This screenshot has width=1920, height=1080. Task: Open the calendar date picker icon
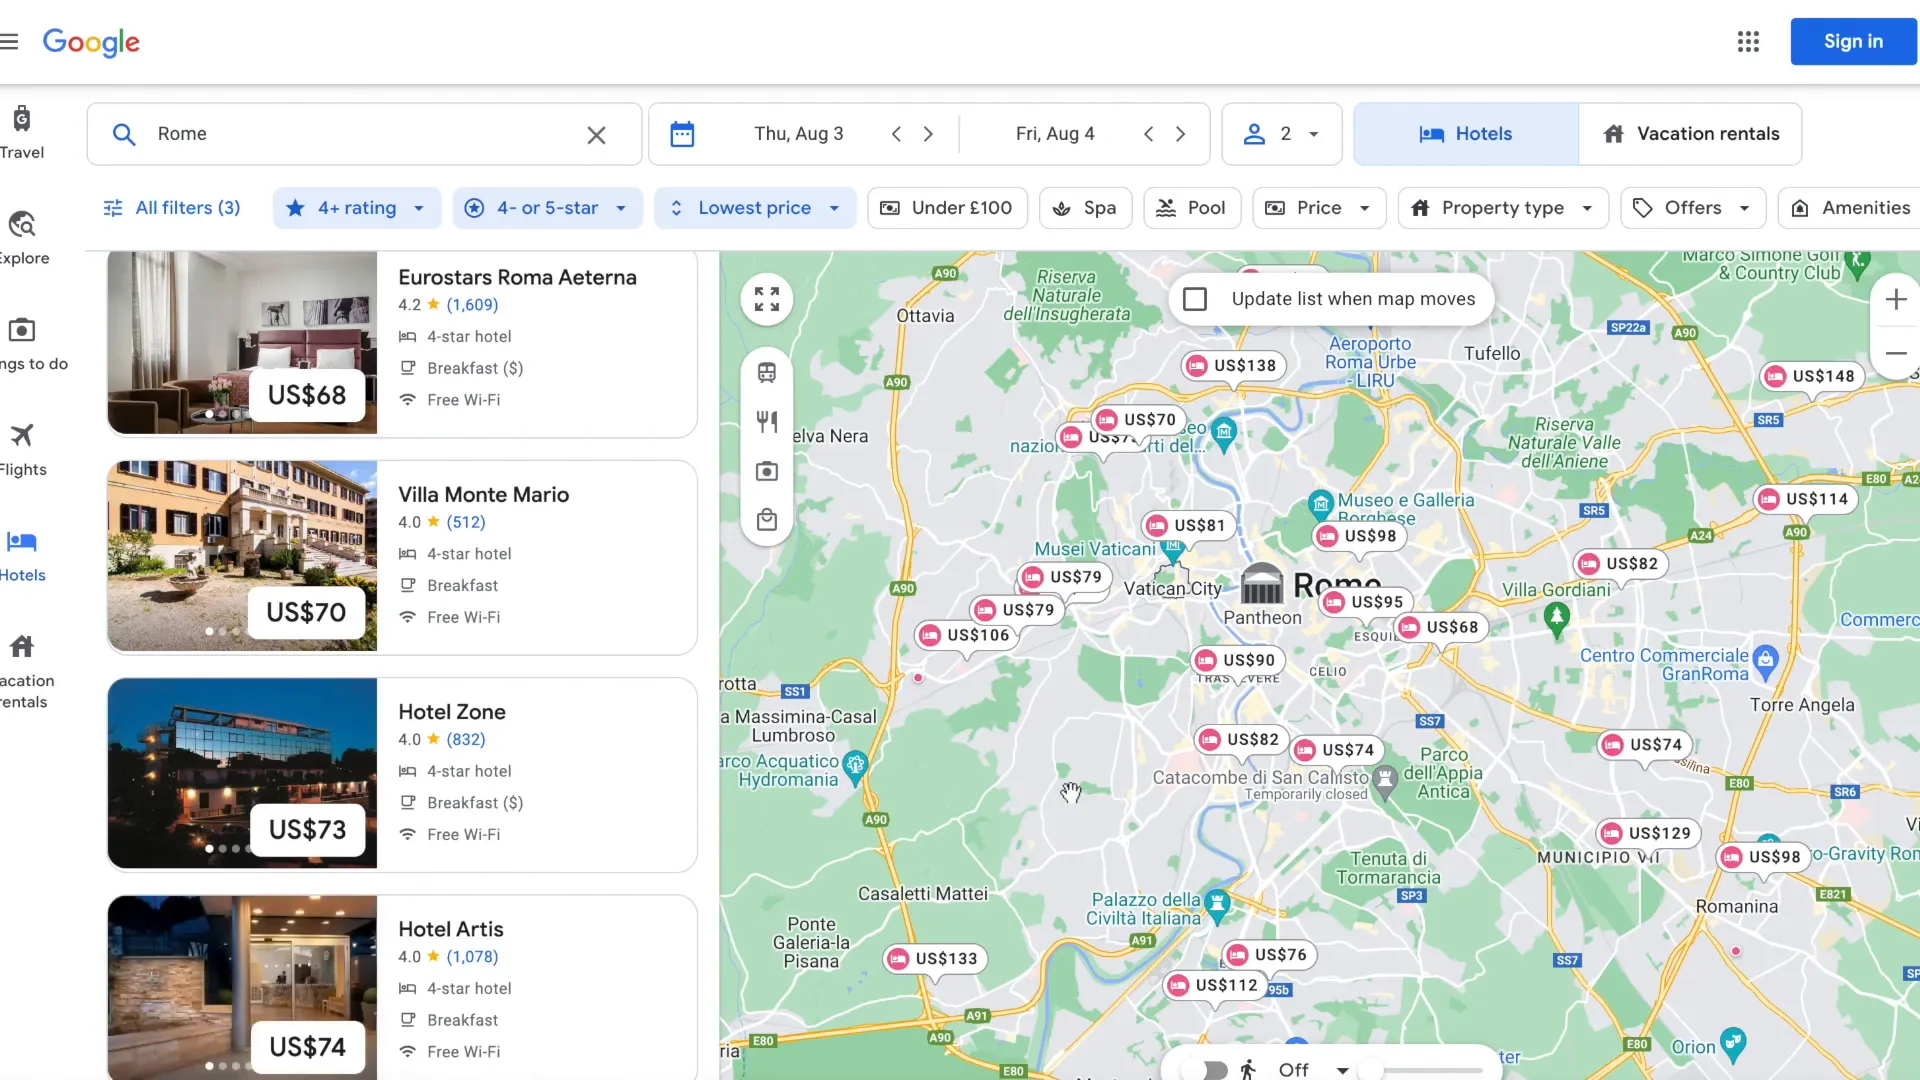pos(682,134)
